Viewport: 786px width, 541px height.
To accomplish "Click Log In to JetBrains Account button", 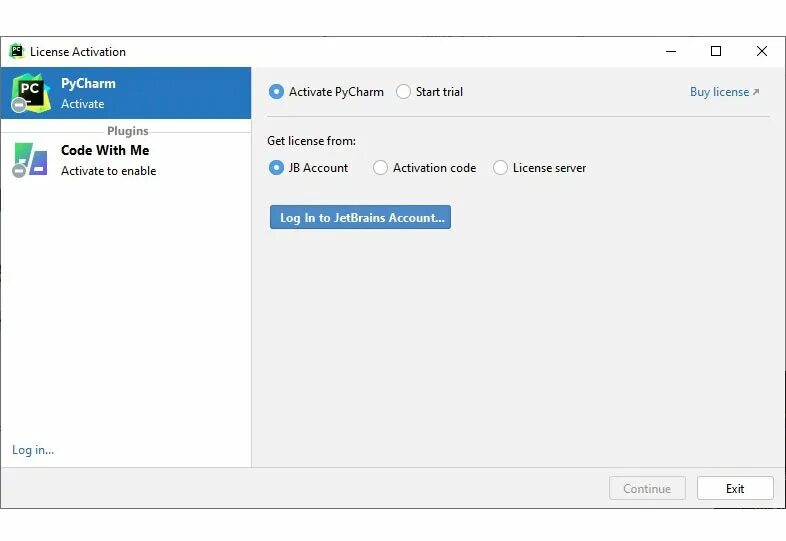I will click(x=360, y=217).
